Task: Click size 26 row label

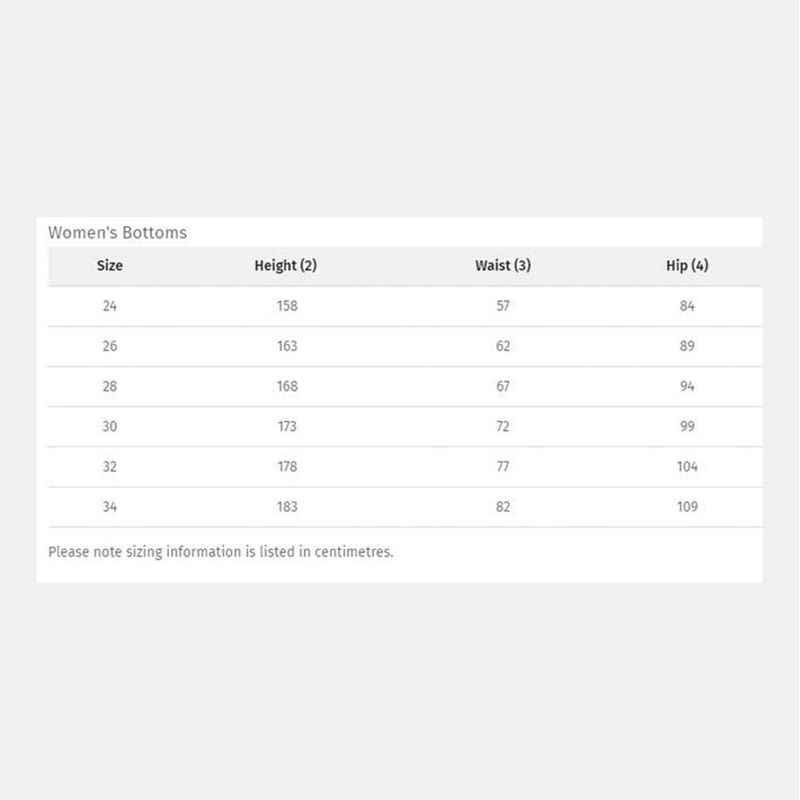Action: (110, 346)
